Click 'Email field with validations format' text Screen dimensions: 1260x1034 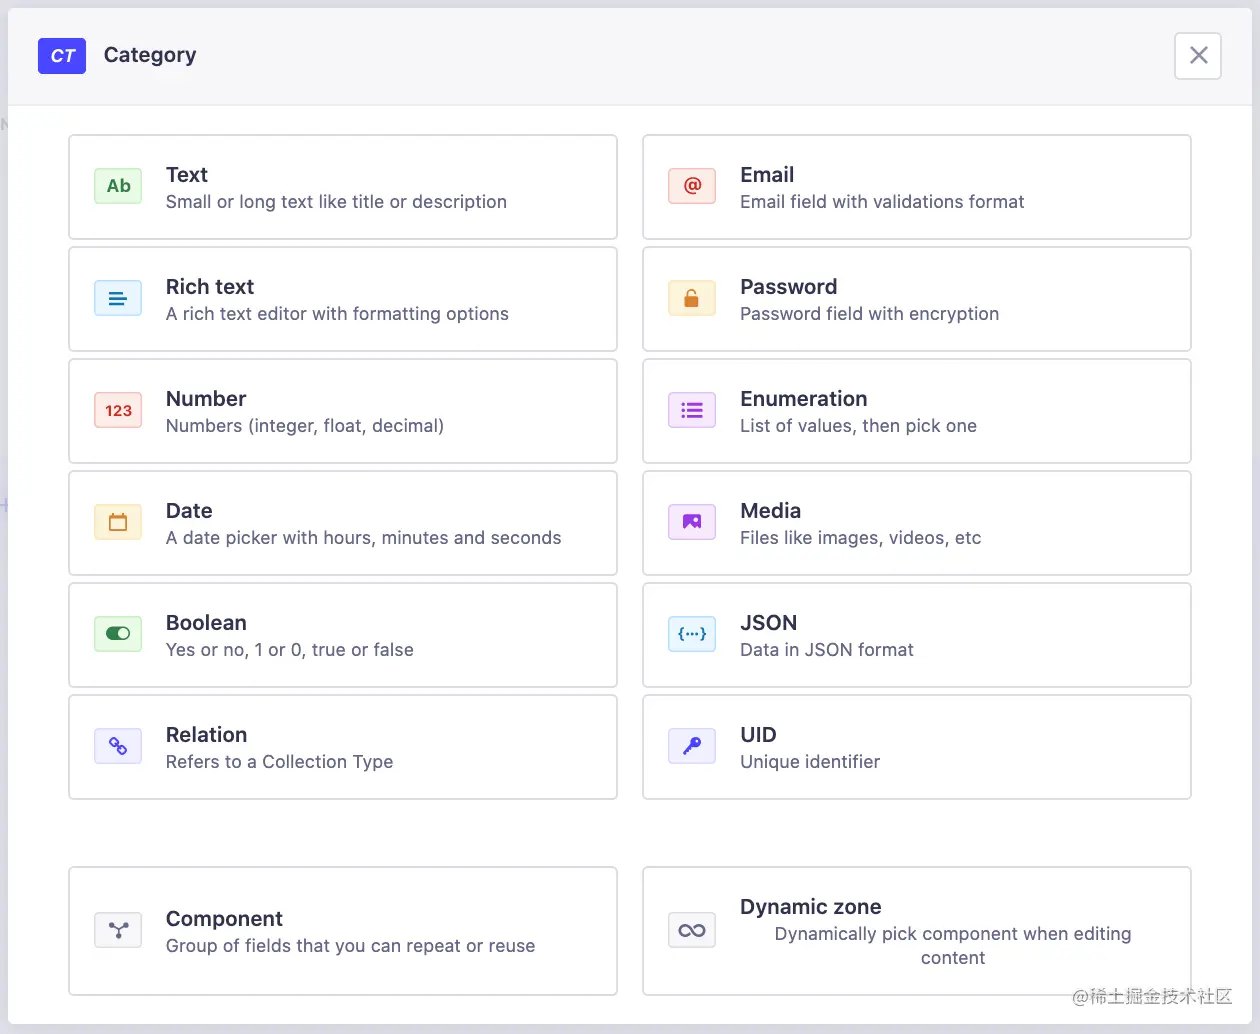pos(882,202)
